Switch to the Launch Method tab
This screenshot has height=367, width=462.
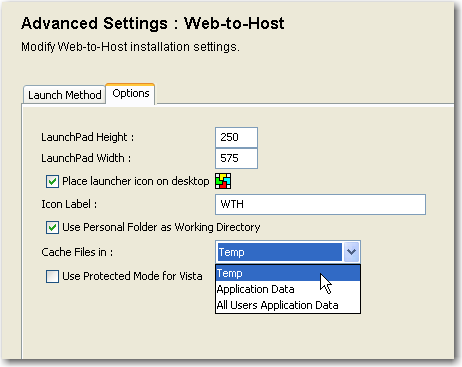[x=65, y=95]
